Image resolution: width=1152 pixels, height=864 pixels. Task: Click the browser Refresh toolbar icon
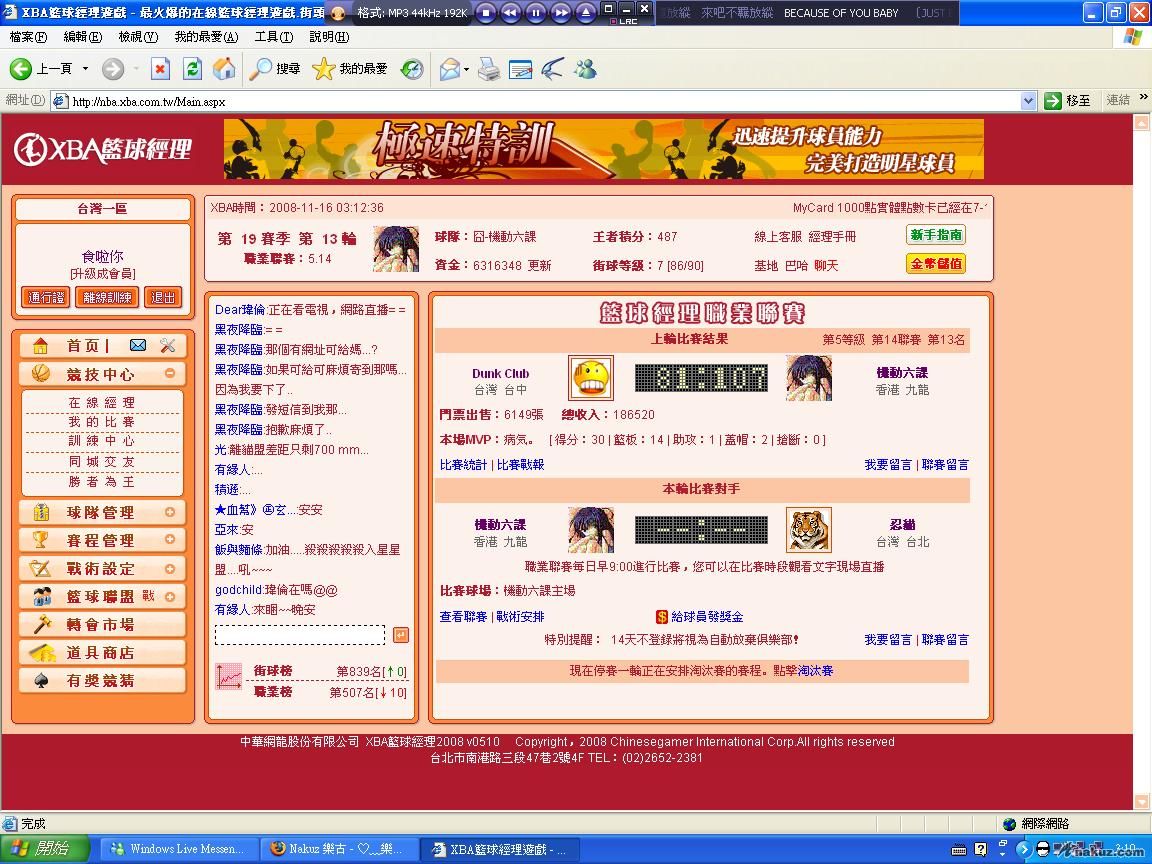click(x=193, y=69)
